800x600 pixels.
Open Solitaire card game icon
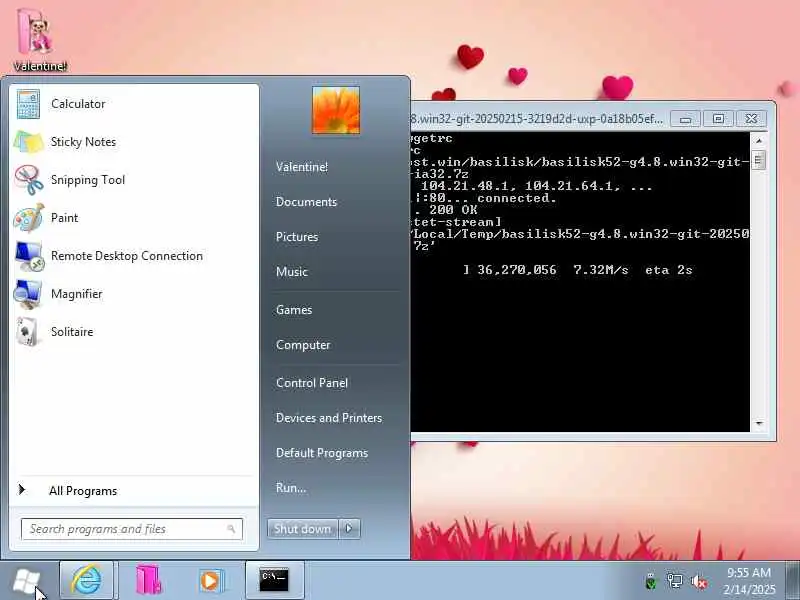[28, 332]
